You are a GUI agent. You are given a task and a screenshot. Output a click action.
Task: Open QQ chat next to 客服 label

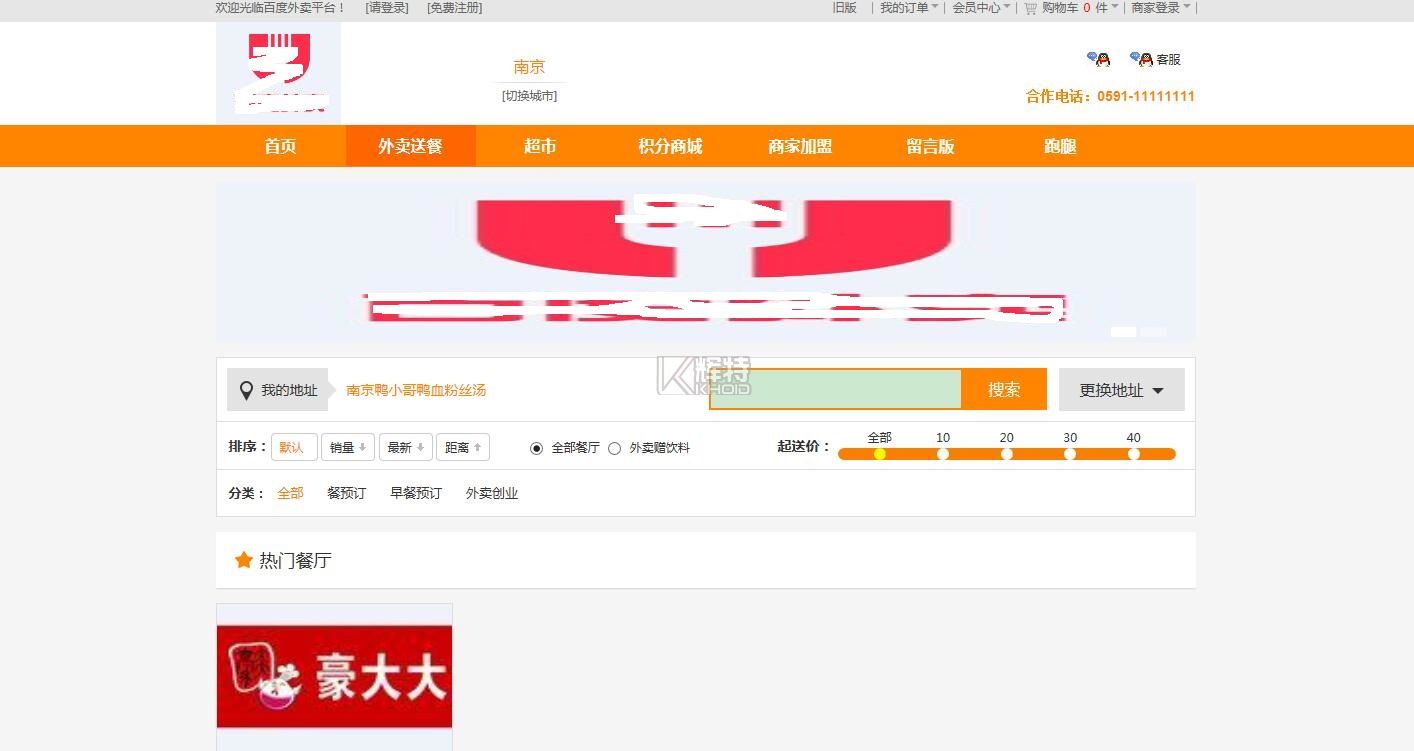[x=1141, y=60]
